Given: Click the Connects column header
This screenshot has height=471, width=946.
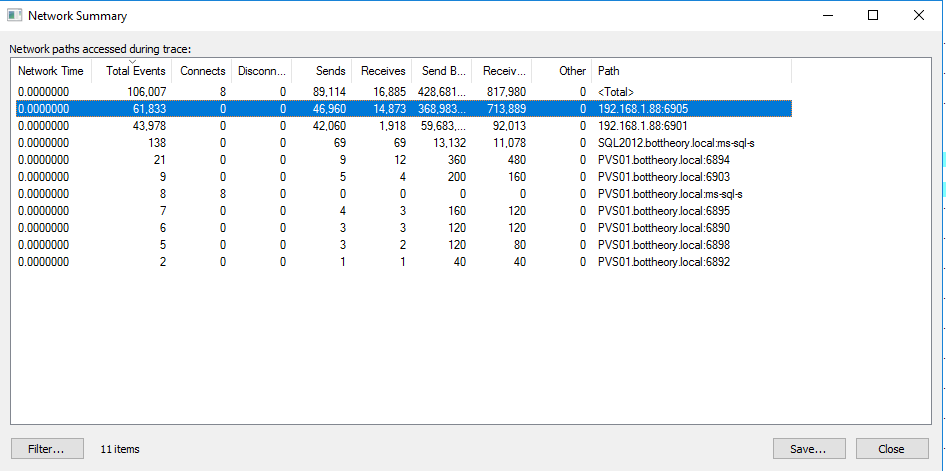Looking at the screenshot, I should coord(202,71).
